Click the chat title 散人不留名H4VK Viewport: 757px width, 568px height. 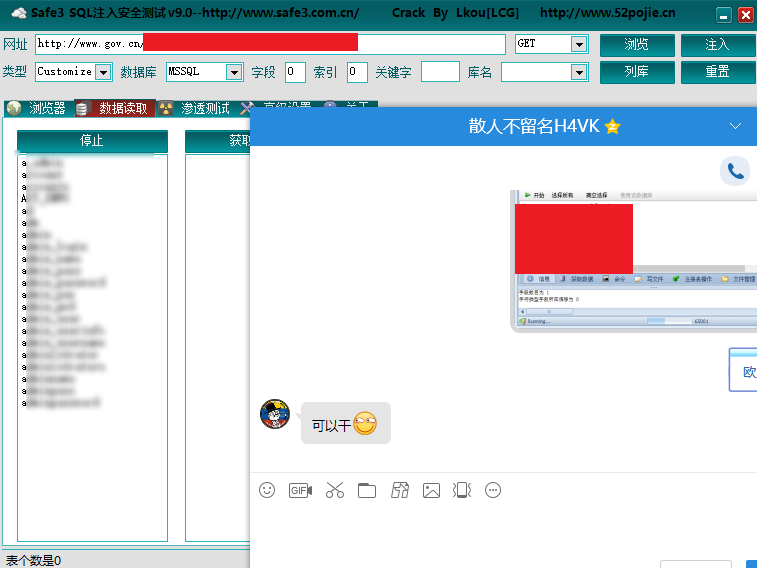(533, 126)
